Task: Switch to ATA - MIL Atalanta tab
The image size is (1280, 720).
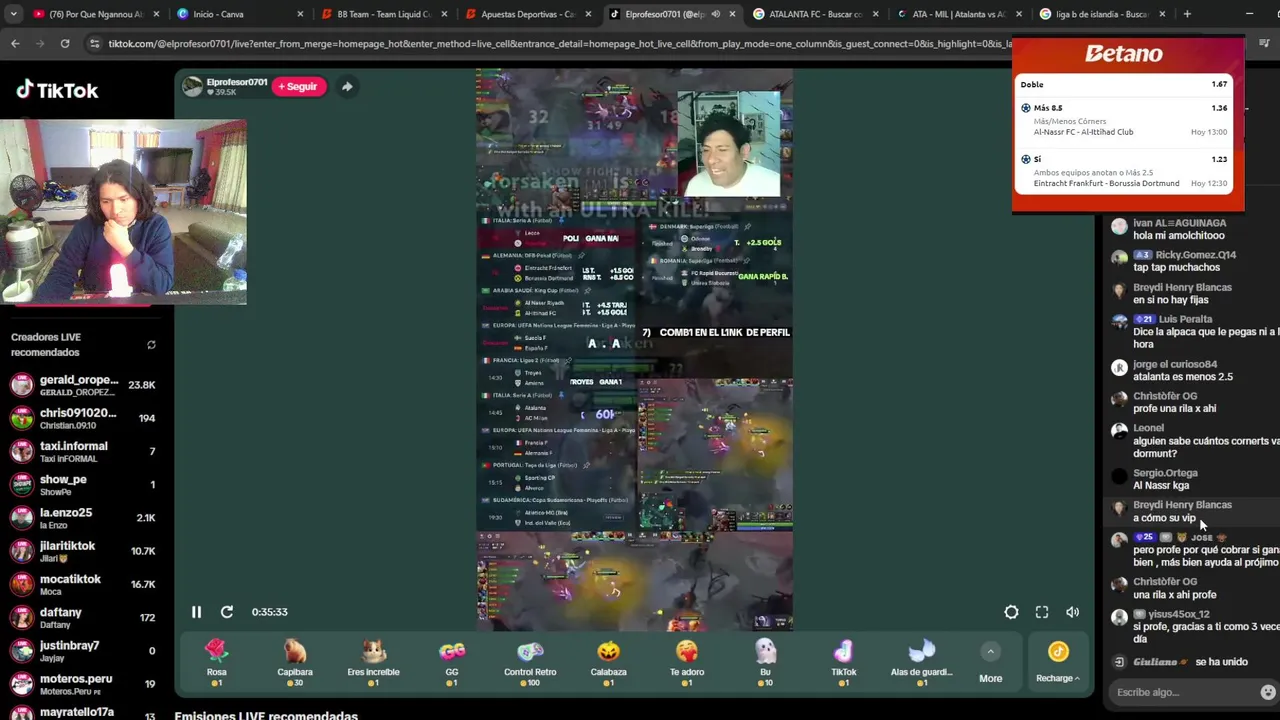Action: (x=958, y=14)
